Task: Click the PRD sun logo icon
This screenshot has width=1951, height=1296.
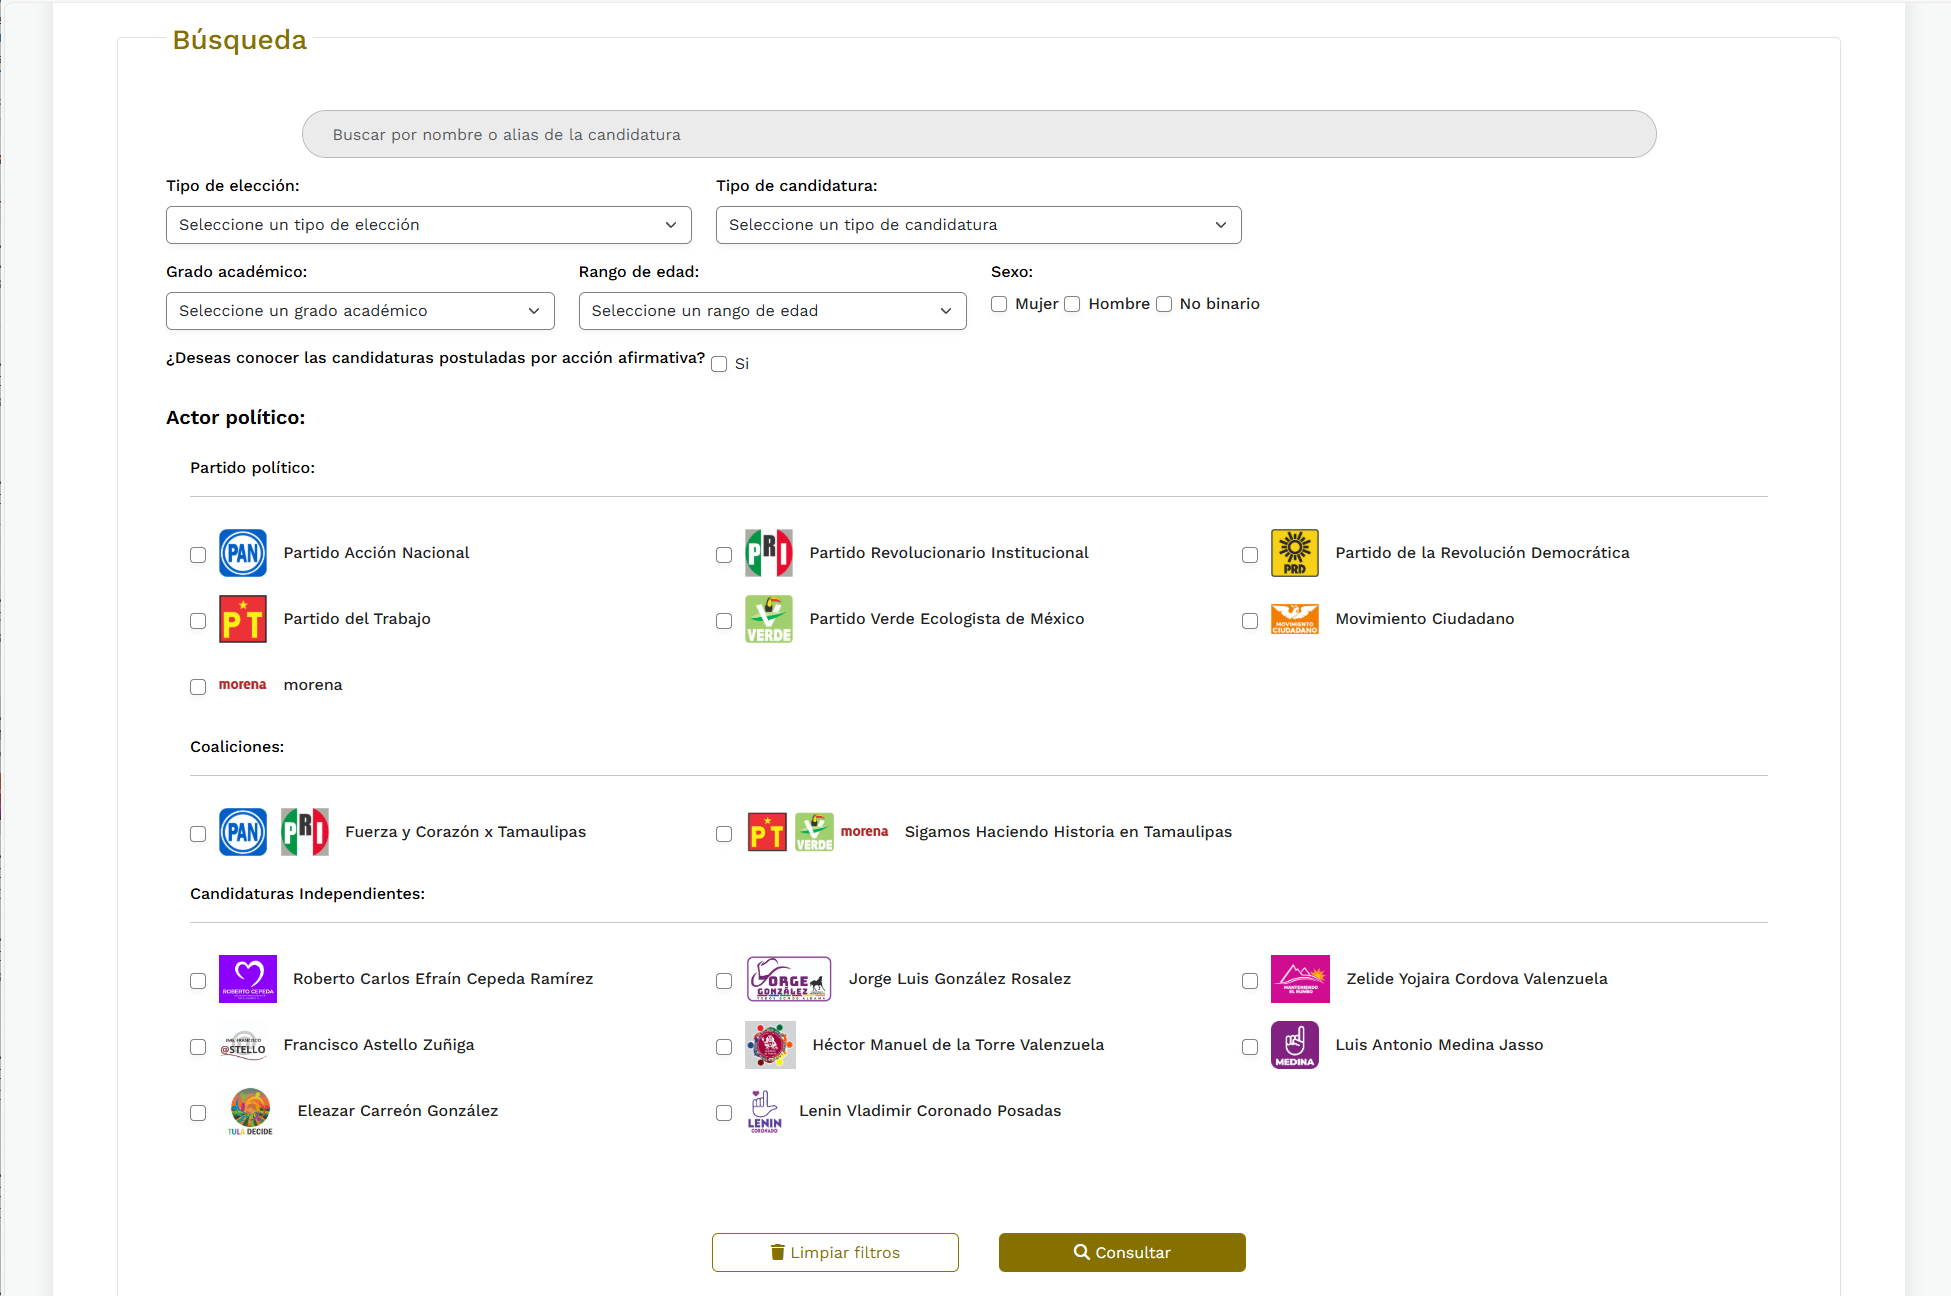Action: pyautogui.click(x=1294, y=553)
